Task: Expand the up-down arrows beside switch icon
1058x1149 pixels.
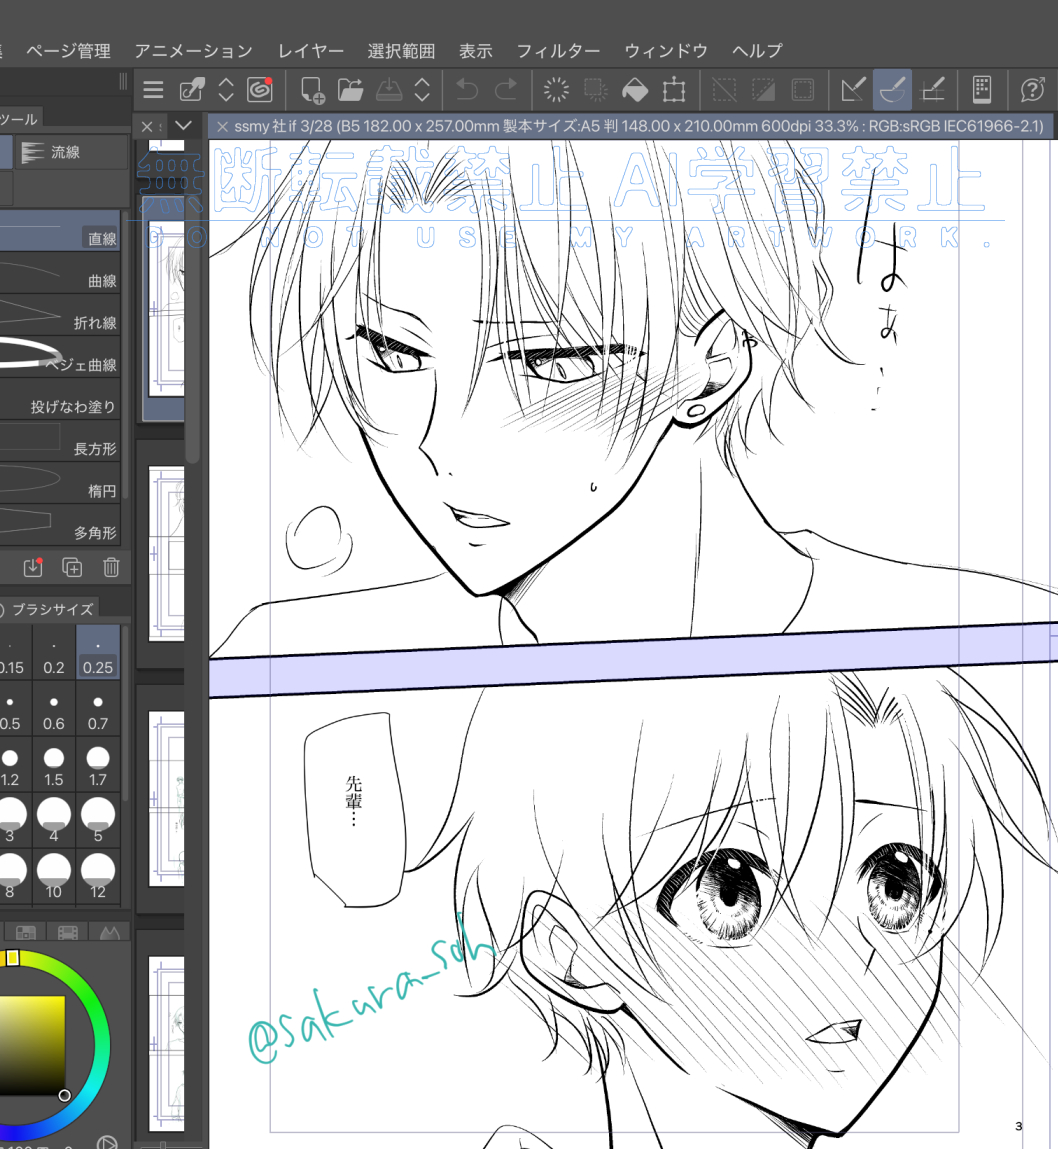Action: [x=226, y=90]
